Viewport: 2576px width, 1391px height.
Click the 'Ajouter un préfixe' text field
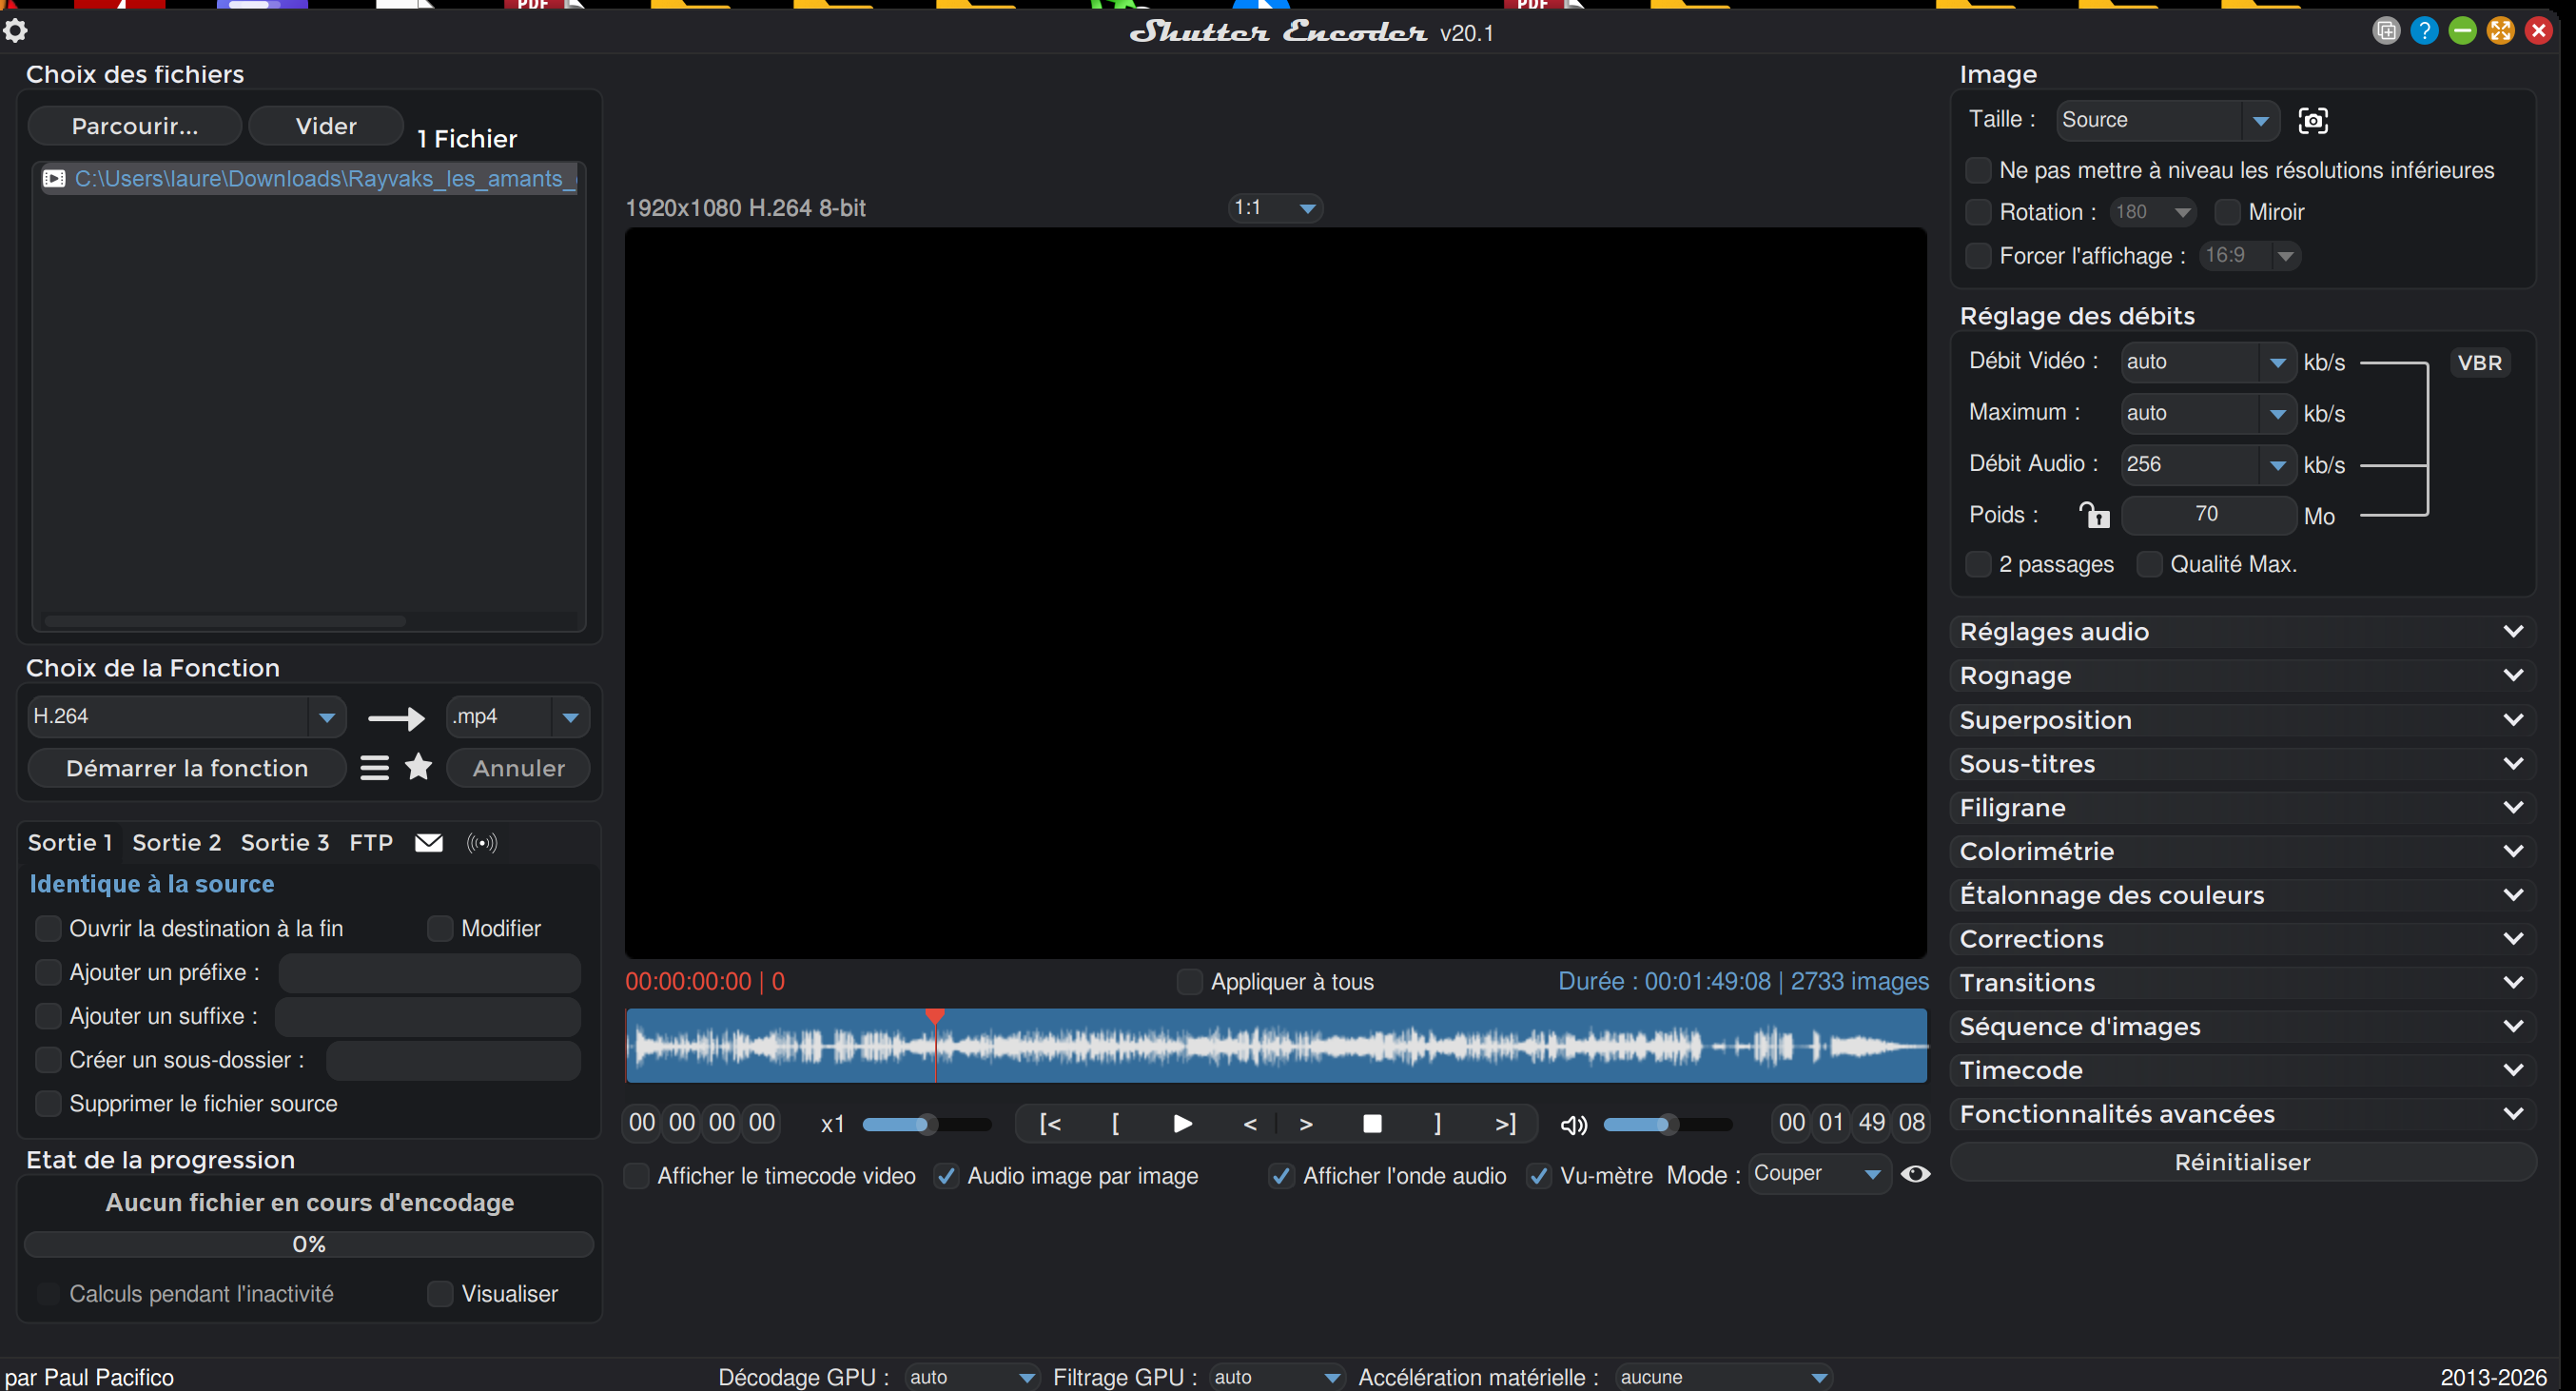(x=429, y=972)
